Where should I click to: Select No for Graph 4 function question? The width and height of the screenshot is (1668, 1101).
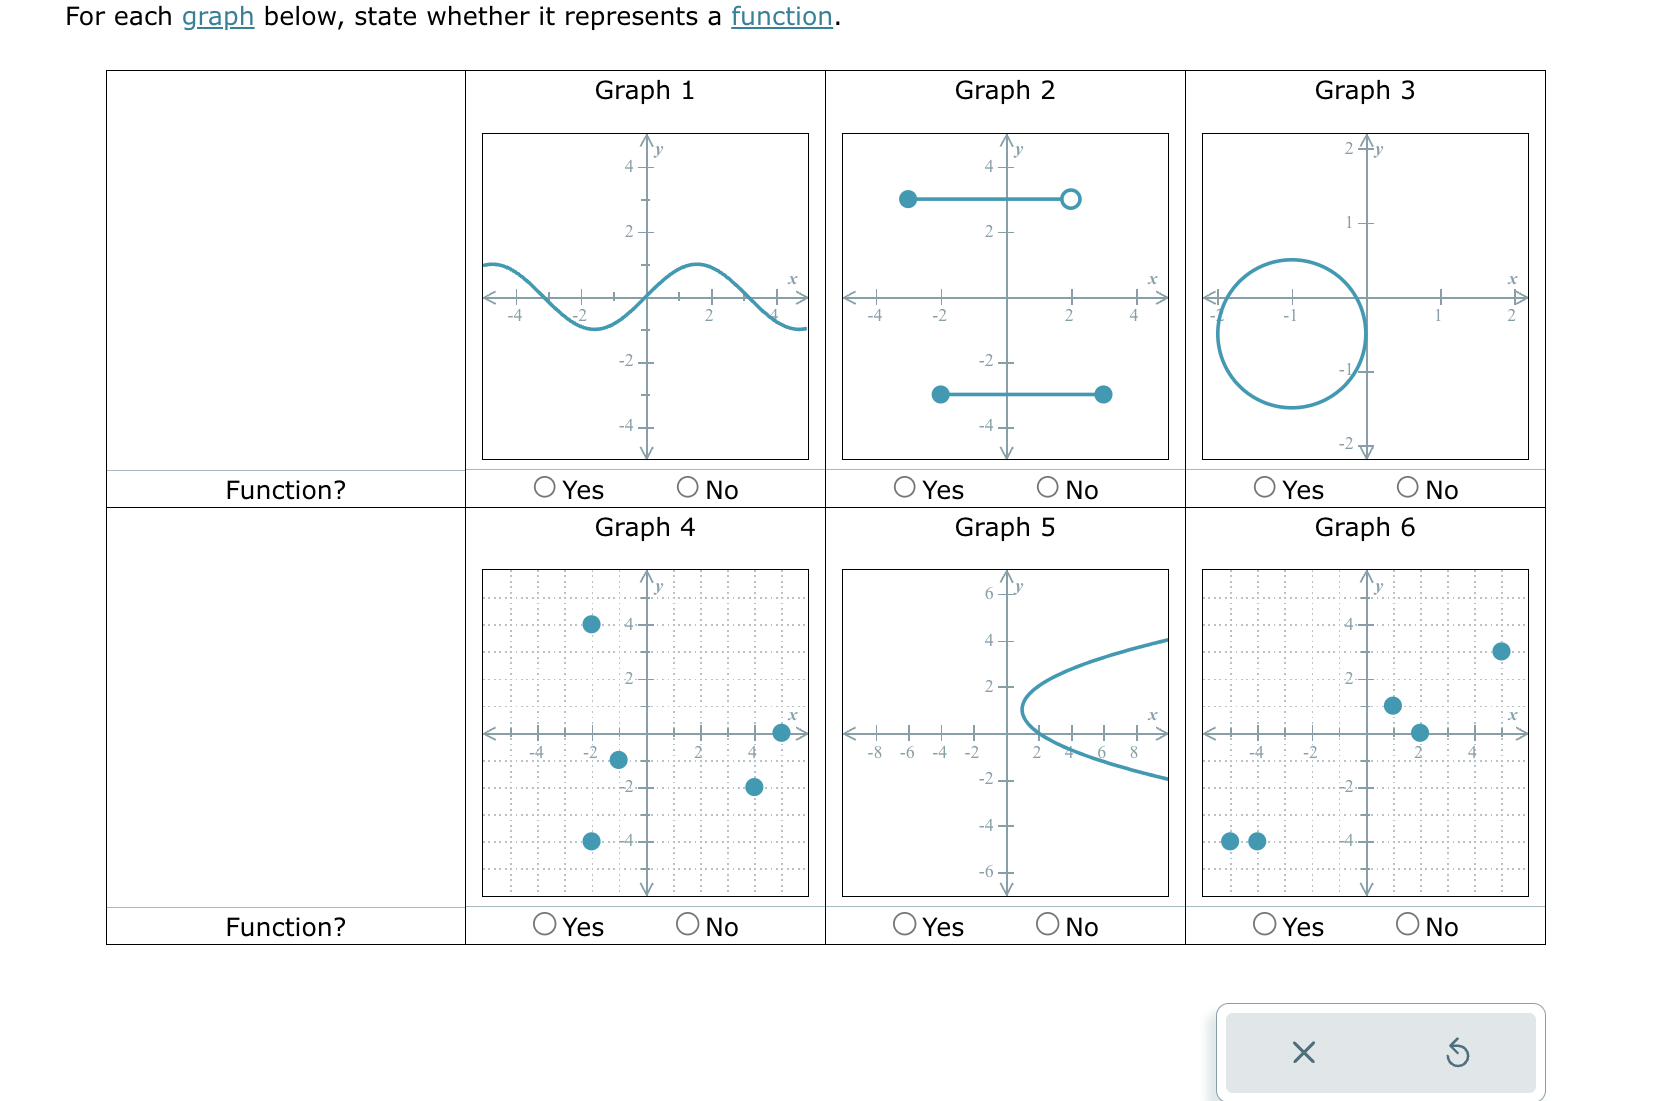point(687,925)
